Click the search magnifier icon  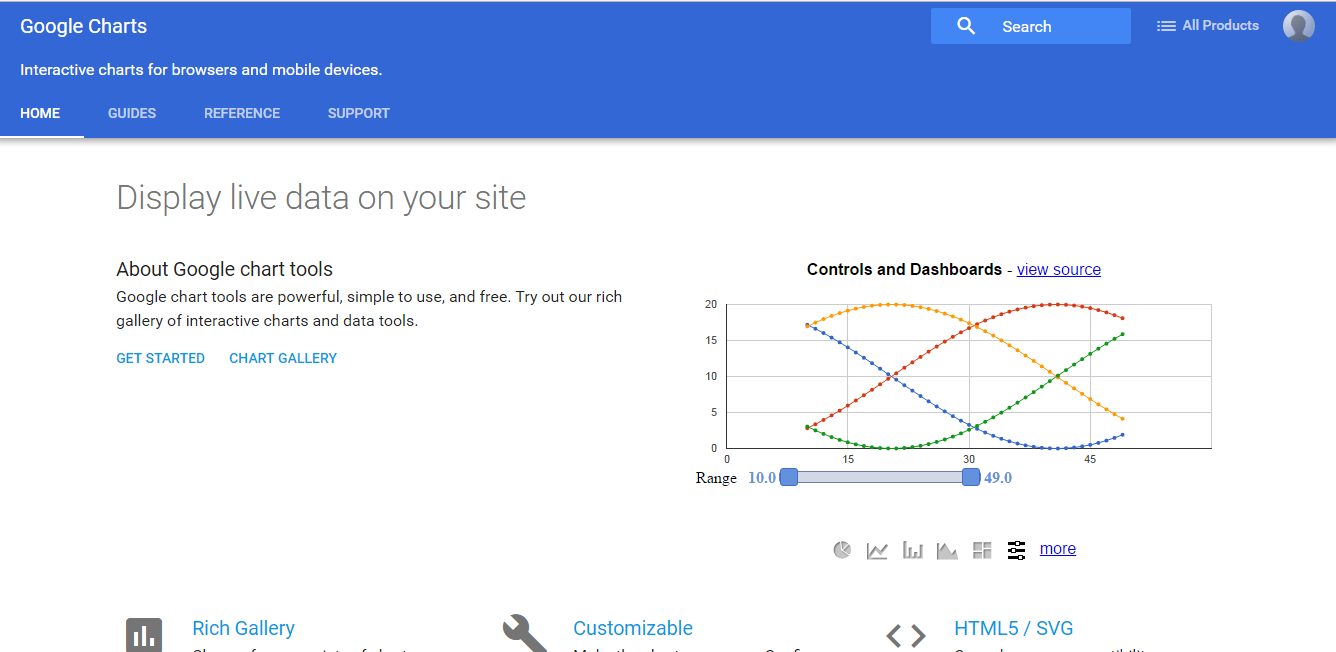pos(965,26)
